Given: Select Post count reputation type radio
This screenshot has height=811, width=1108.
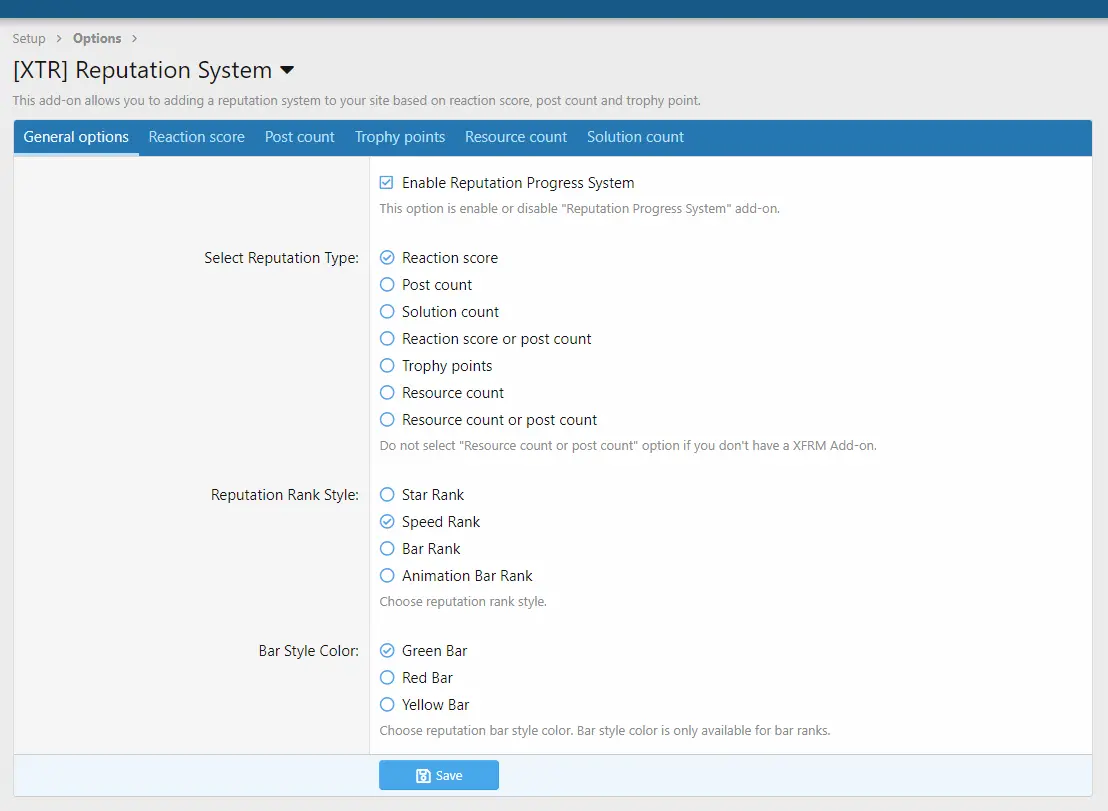Looking at the screenshot, I should pyautogui.click(x=387, y=285).
